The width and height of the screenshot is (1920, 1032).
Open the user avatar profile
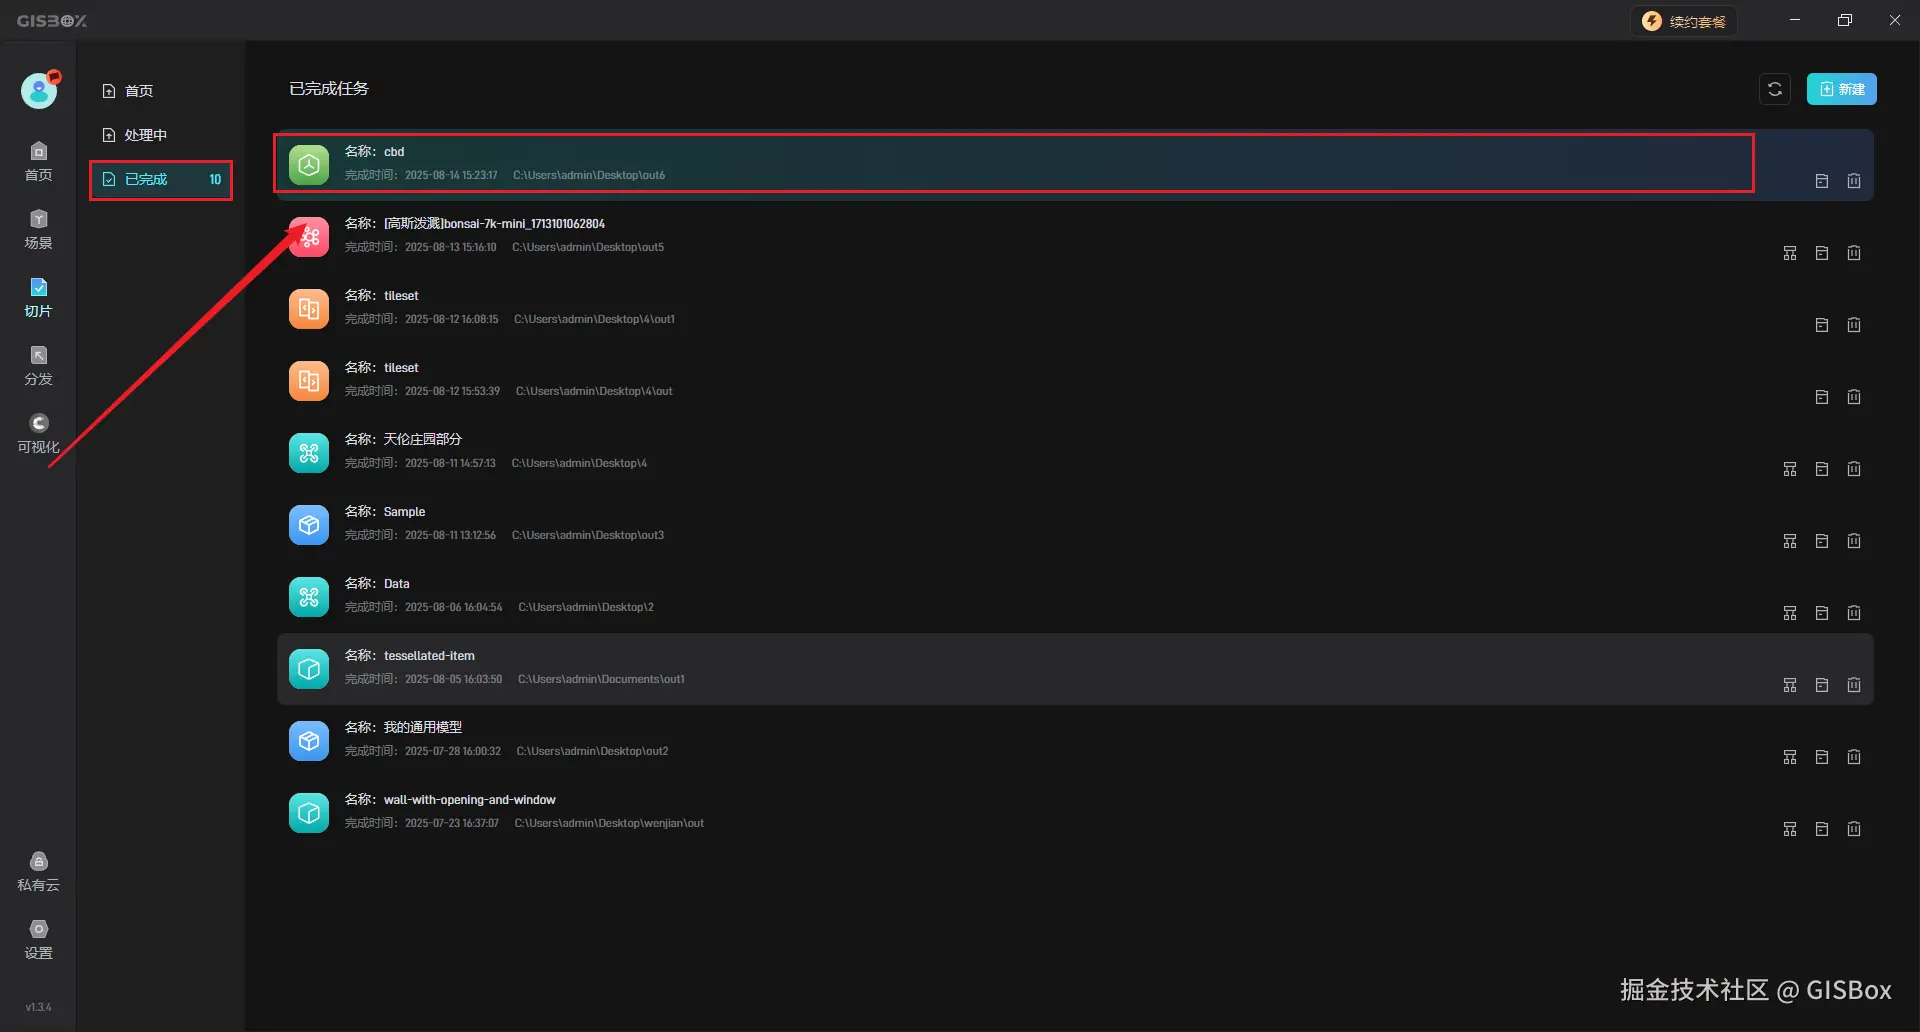39,91
